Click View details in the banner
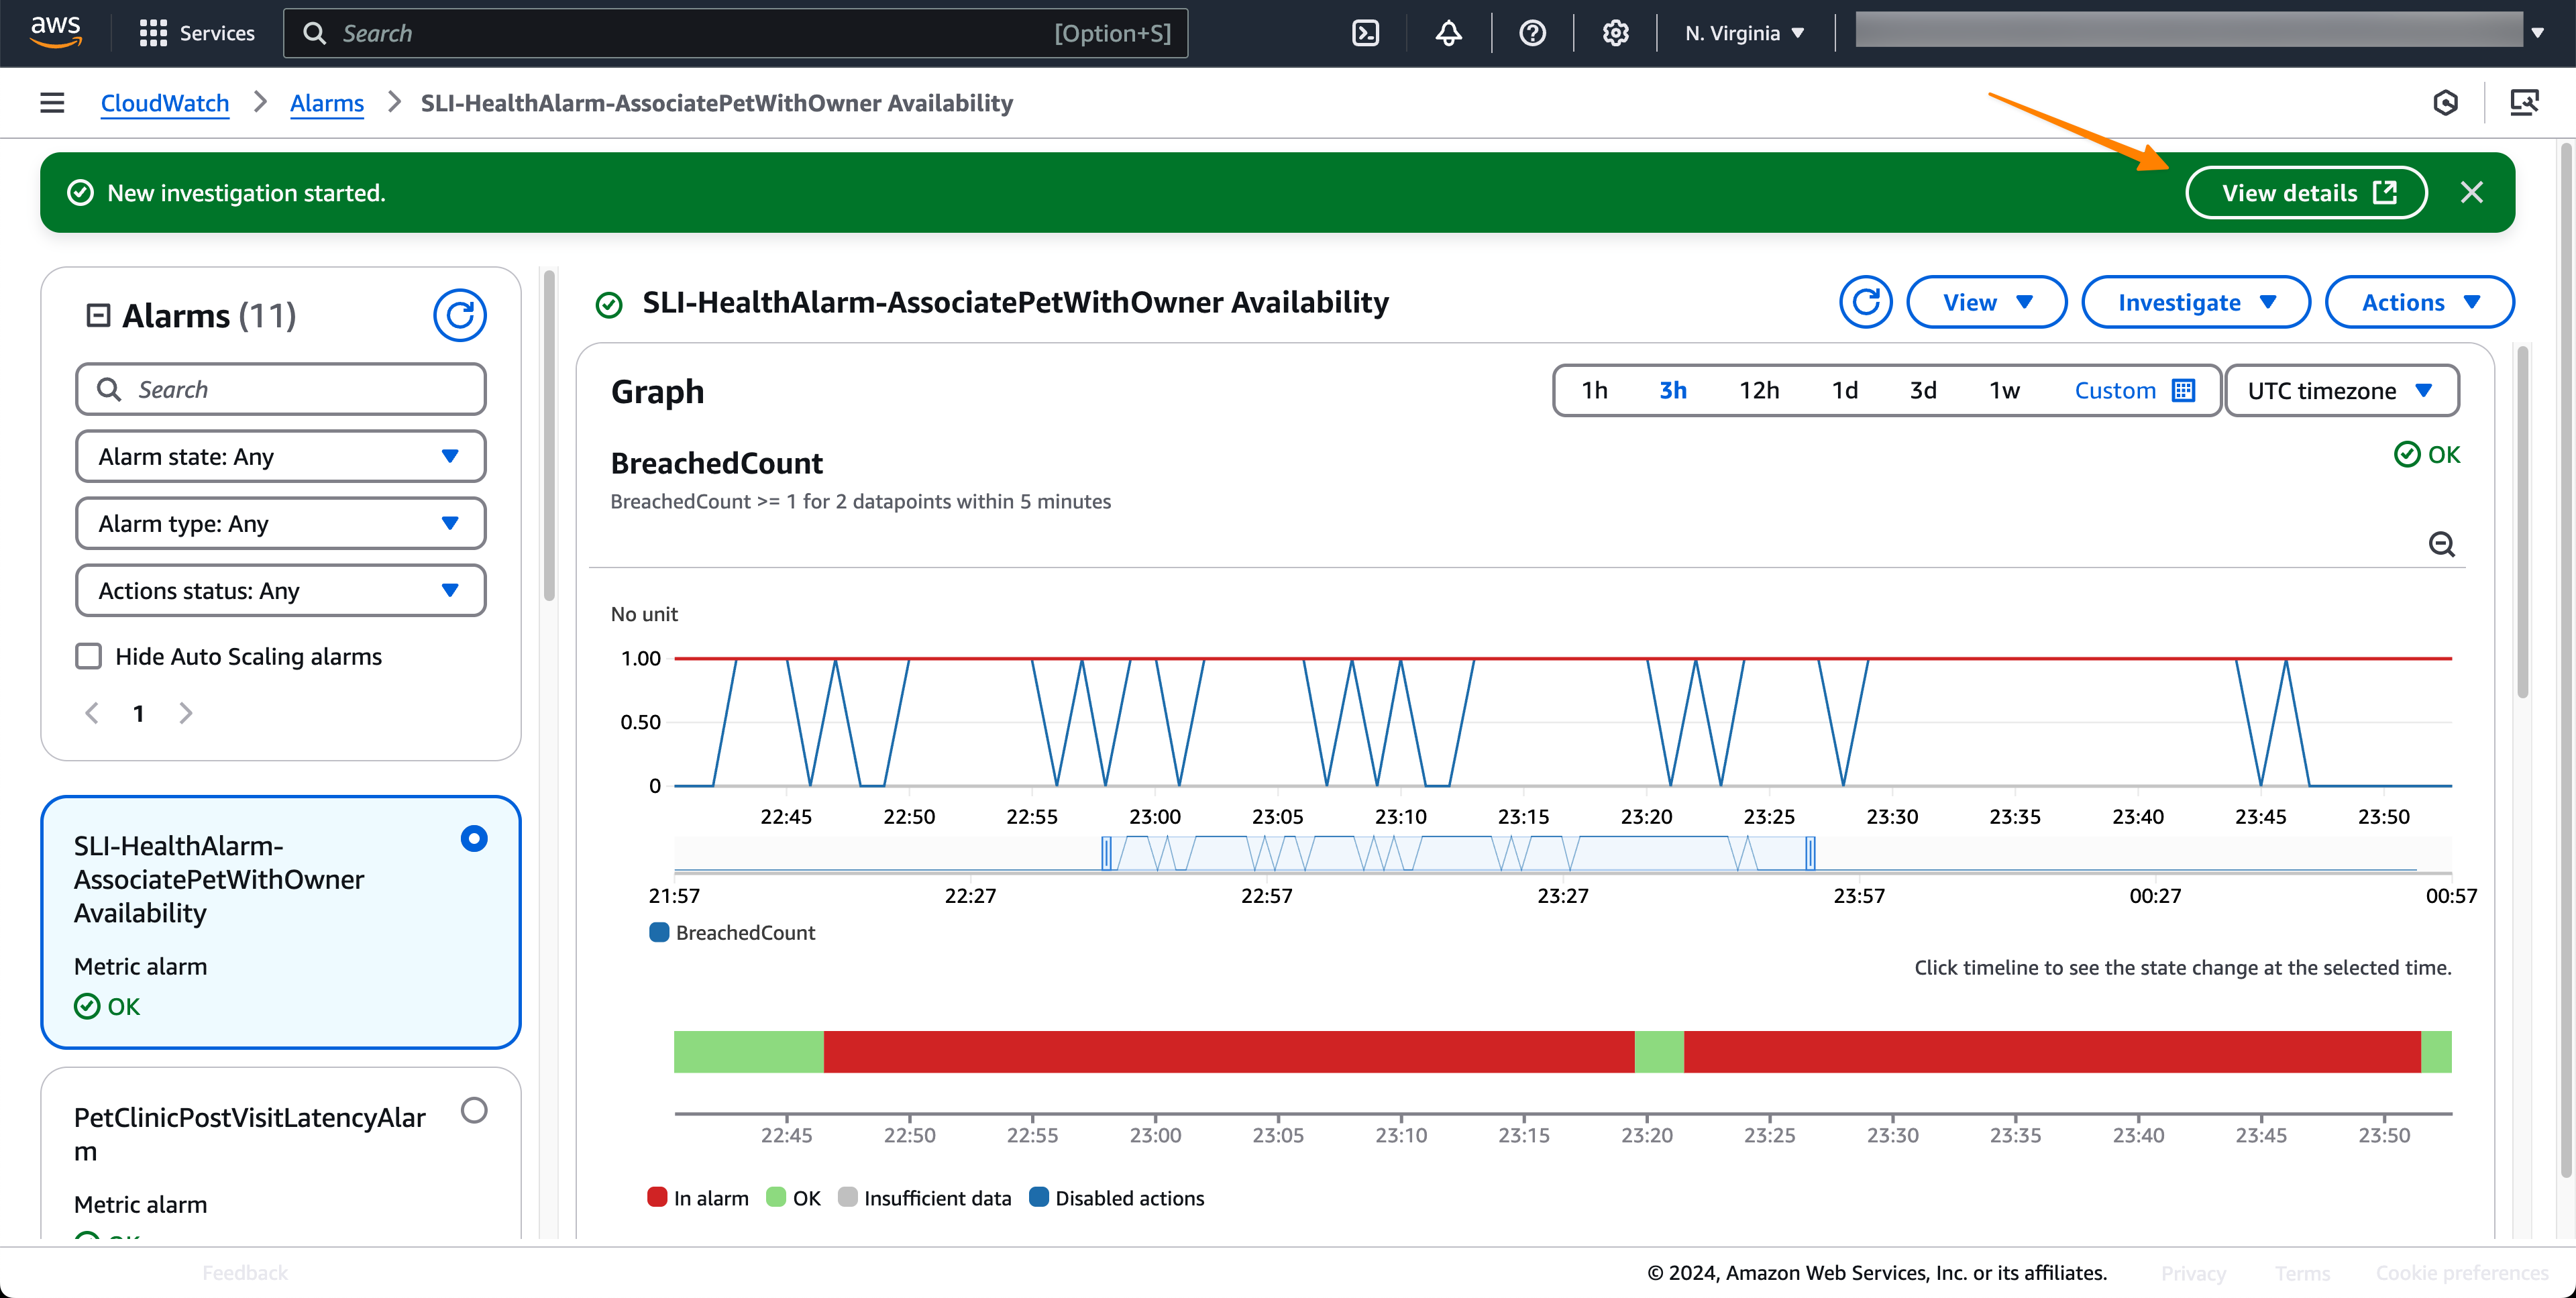This screenshot has width=2576, height=1298. (x=2305, y=193)
